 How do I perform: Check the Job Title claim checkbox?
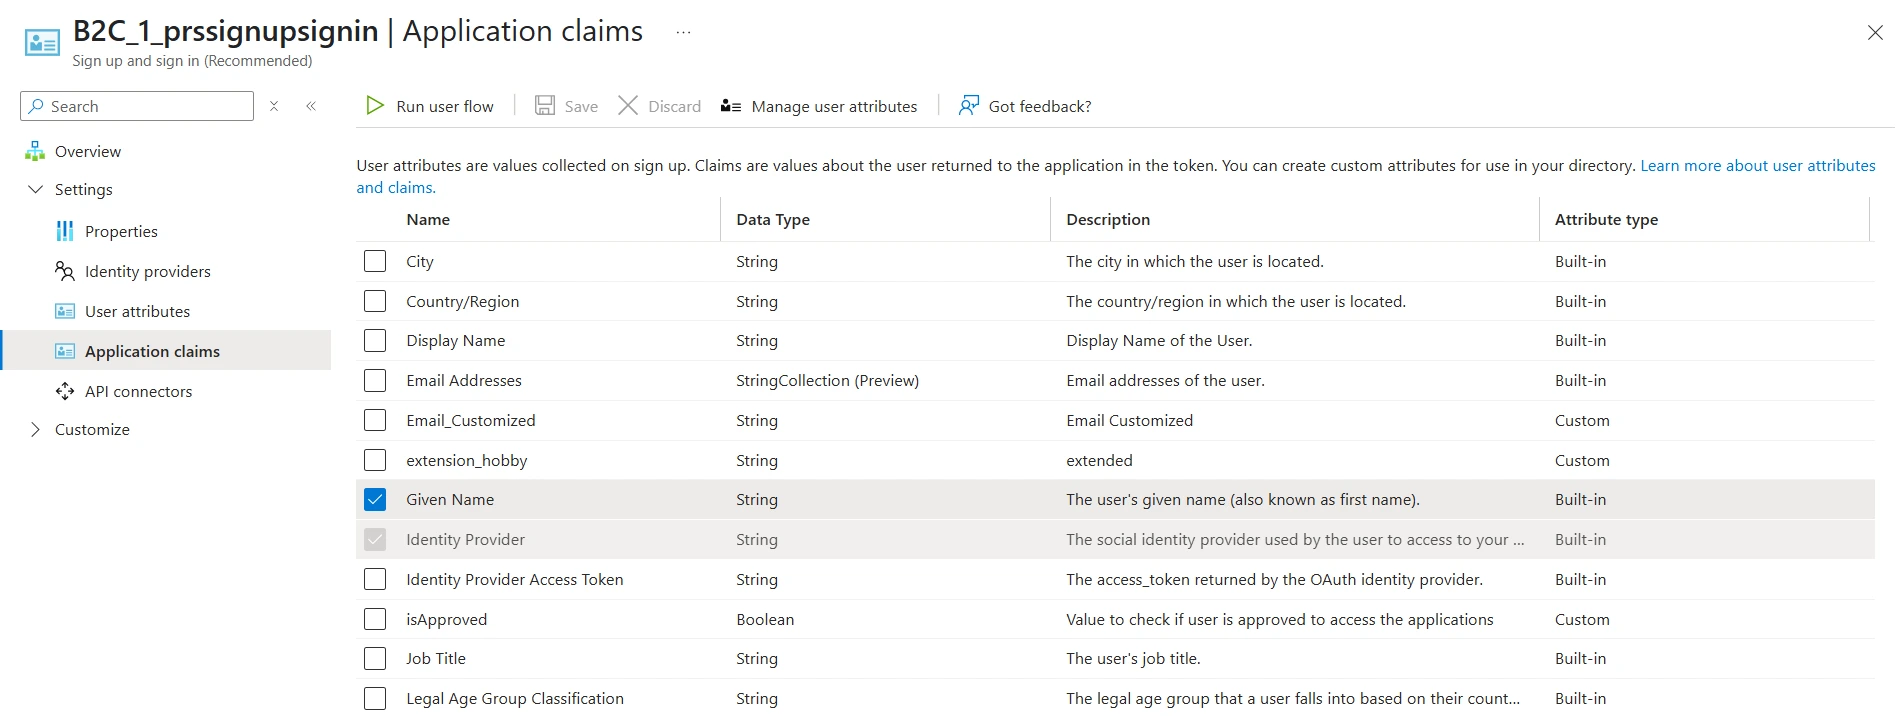click(x=375, y=658)
